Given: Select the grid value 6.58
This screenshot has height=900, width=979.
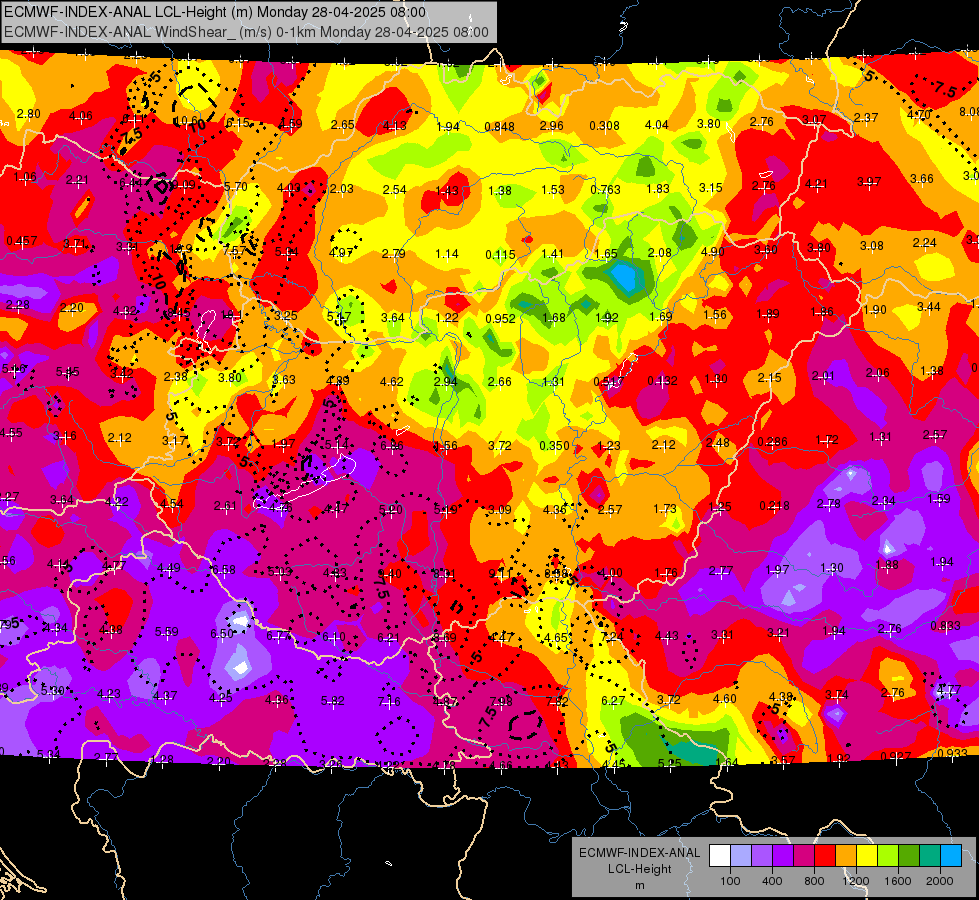Looking at the screenshot, I should pos(223,570).
